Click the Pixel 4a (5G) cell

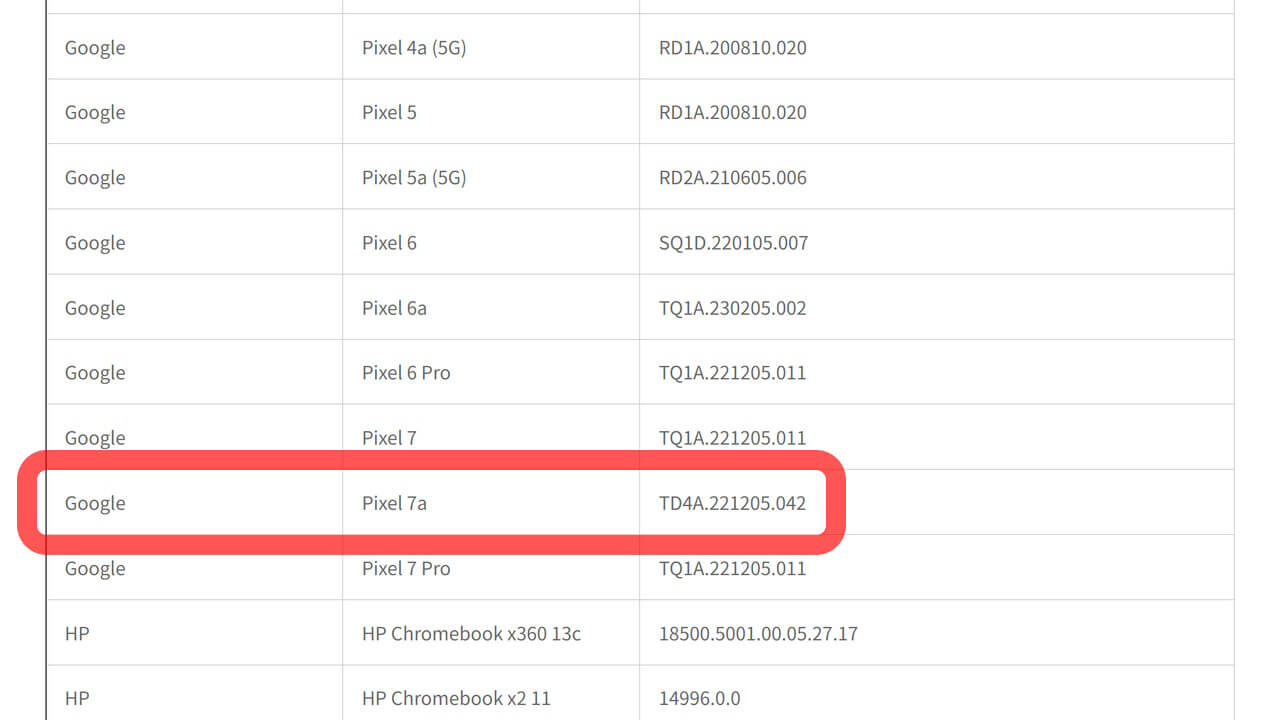414,48
